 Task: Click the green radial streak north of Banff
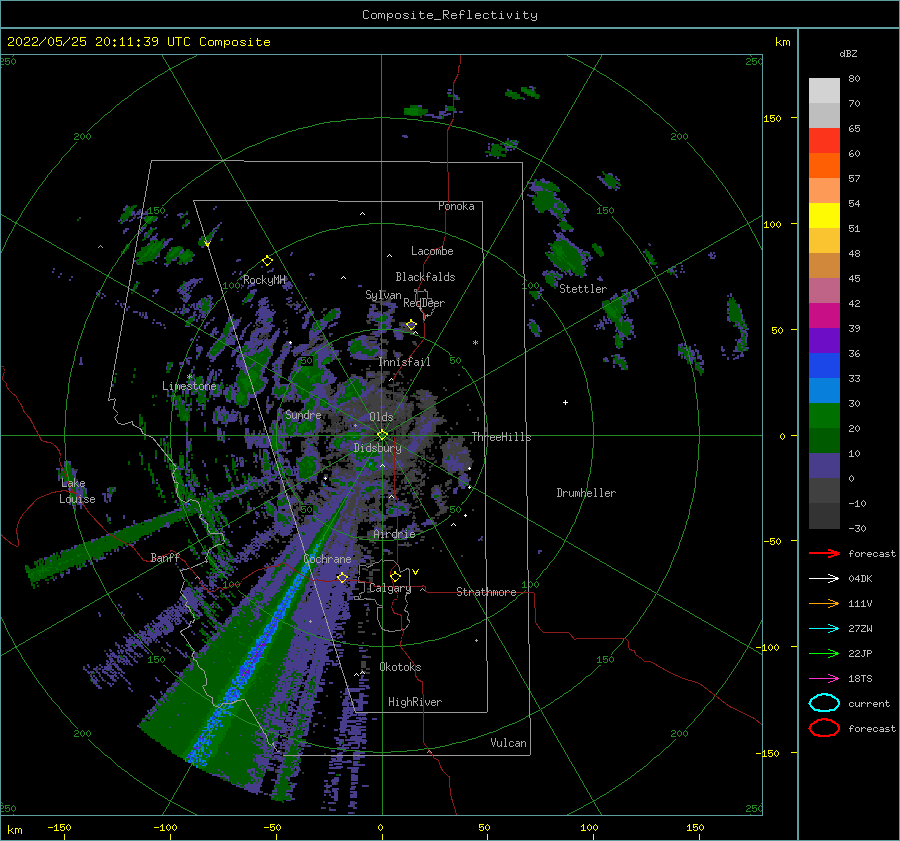click(109, 542)
